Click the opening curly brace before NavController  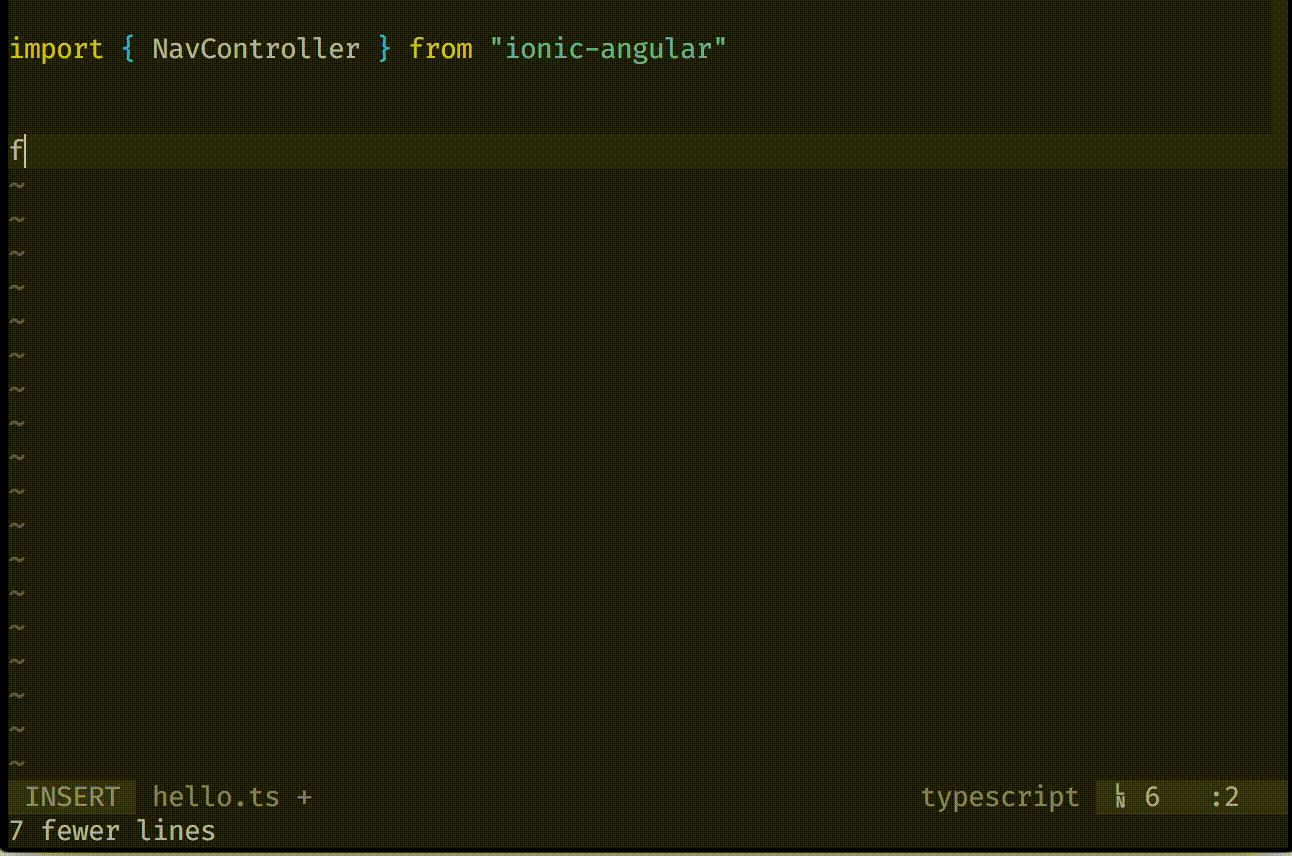click(128, 48)
